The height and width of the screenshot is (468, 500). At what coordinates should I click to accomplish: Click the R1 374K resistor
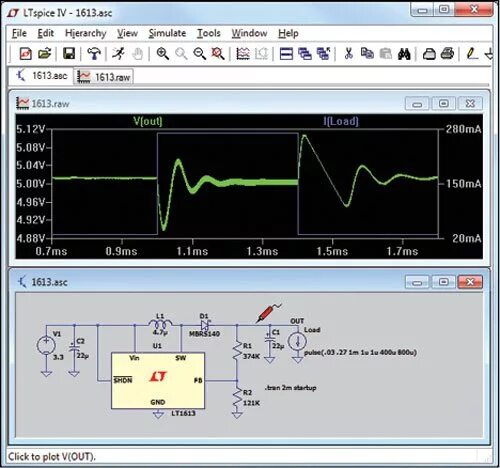pos(237,351)
